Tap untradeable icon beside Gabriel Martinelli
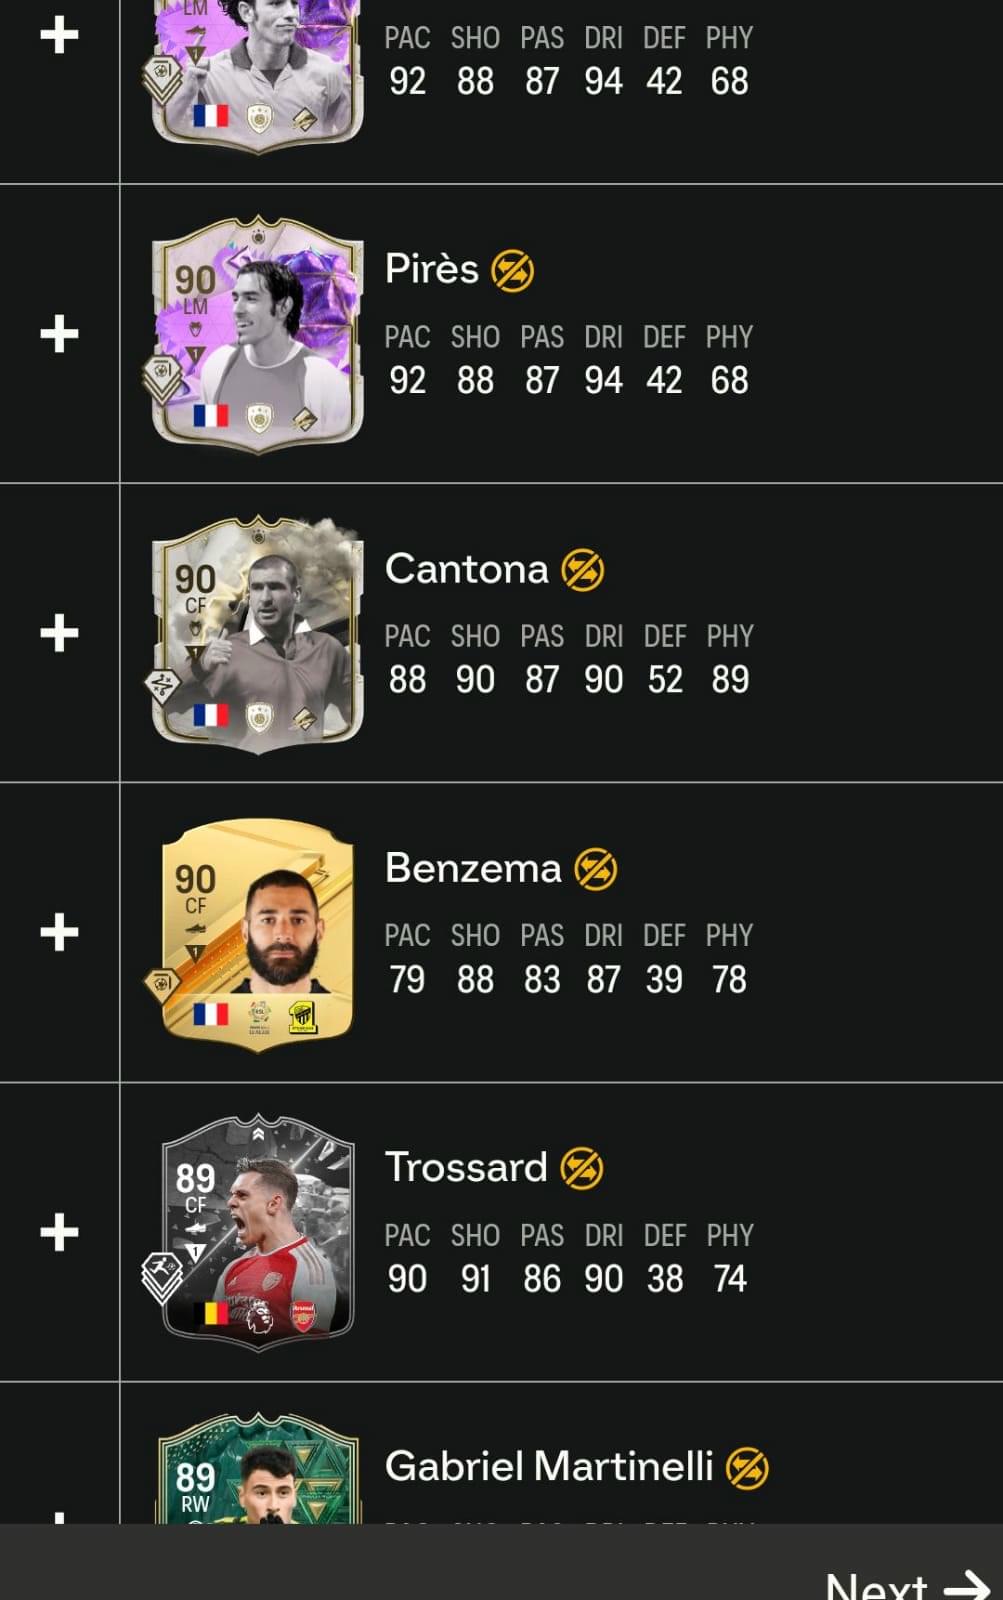The image size is (1003, 1600). [747, 1468]
